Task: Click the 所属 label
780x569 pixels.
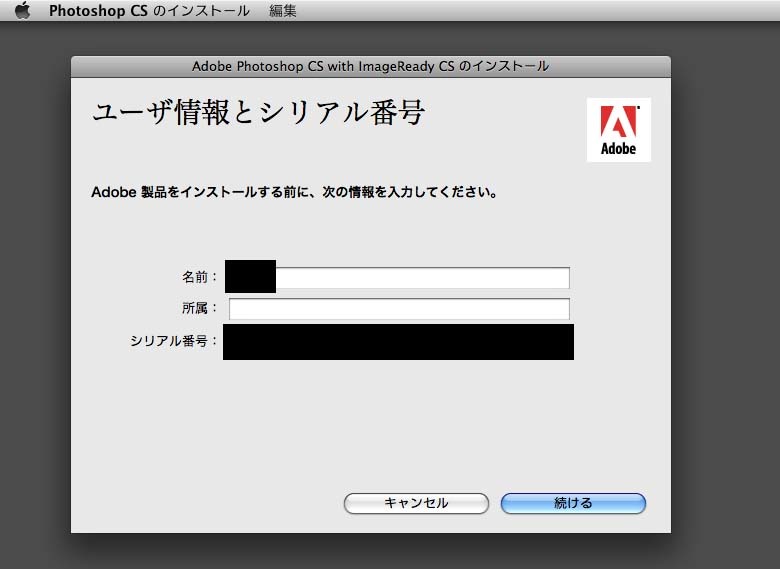Action: 199,308
